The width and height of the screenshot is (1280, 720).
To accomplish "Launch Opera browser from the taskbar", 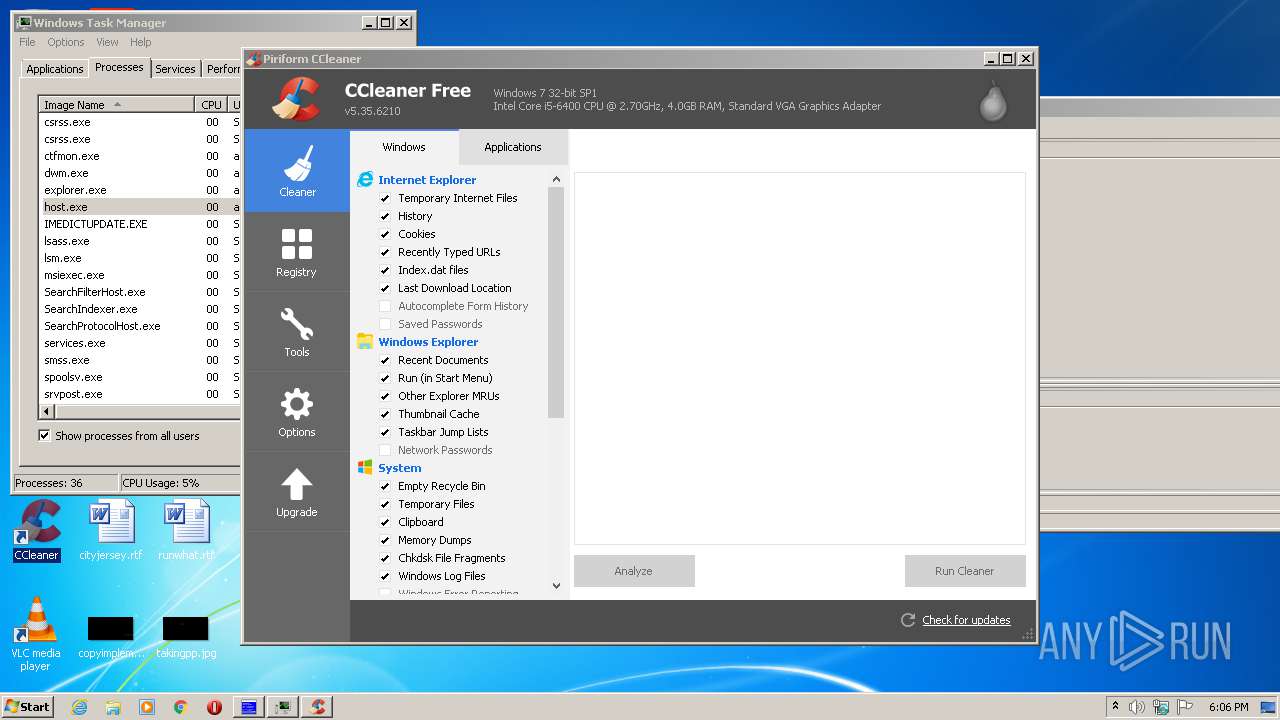I will point(214,707).
